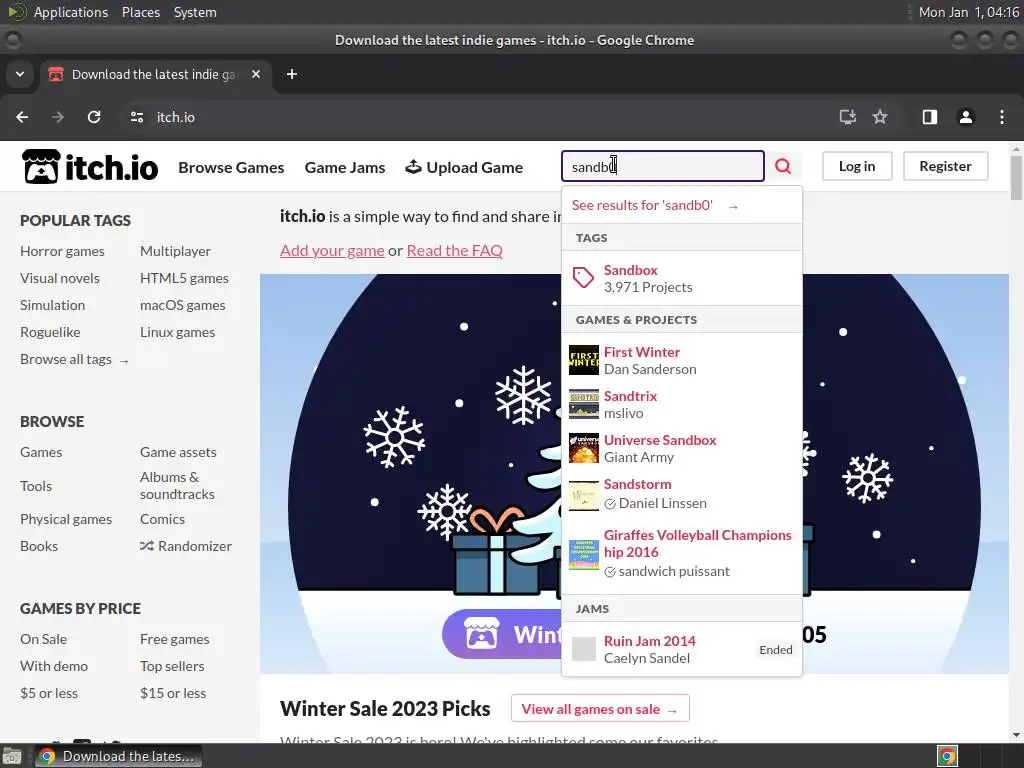This screenshot has height=768, width=1024.
Task: Select the Universe Sandbox title
Action: pos(660,440)
